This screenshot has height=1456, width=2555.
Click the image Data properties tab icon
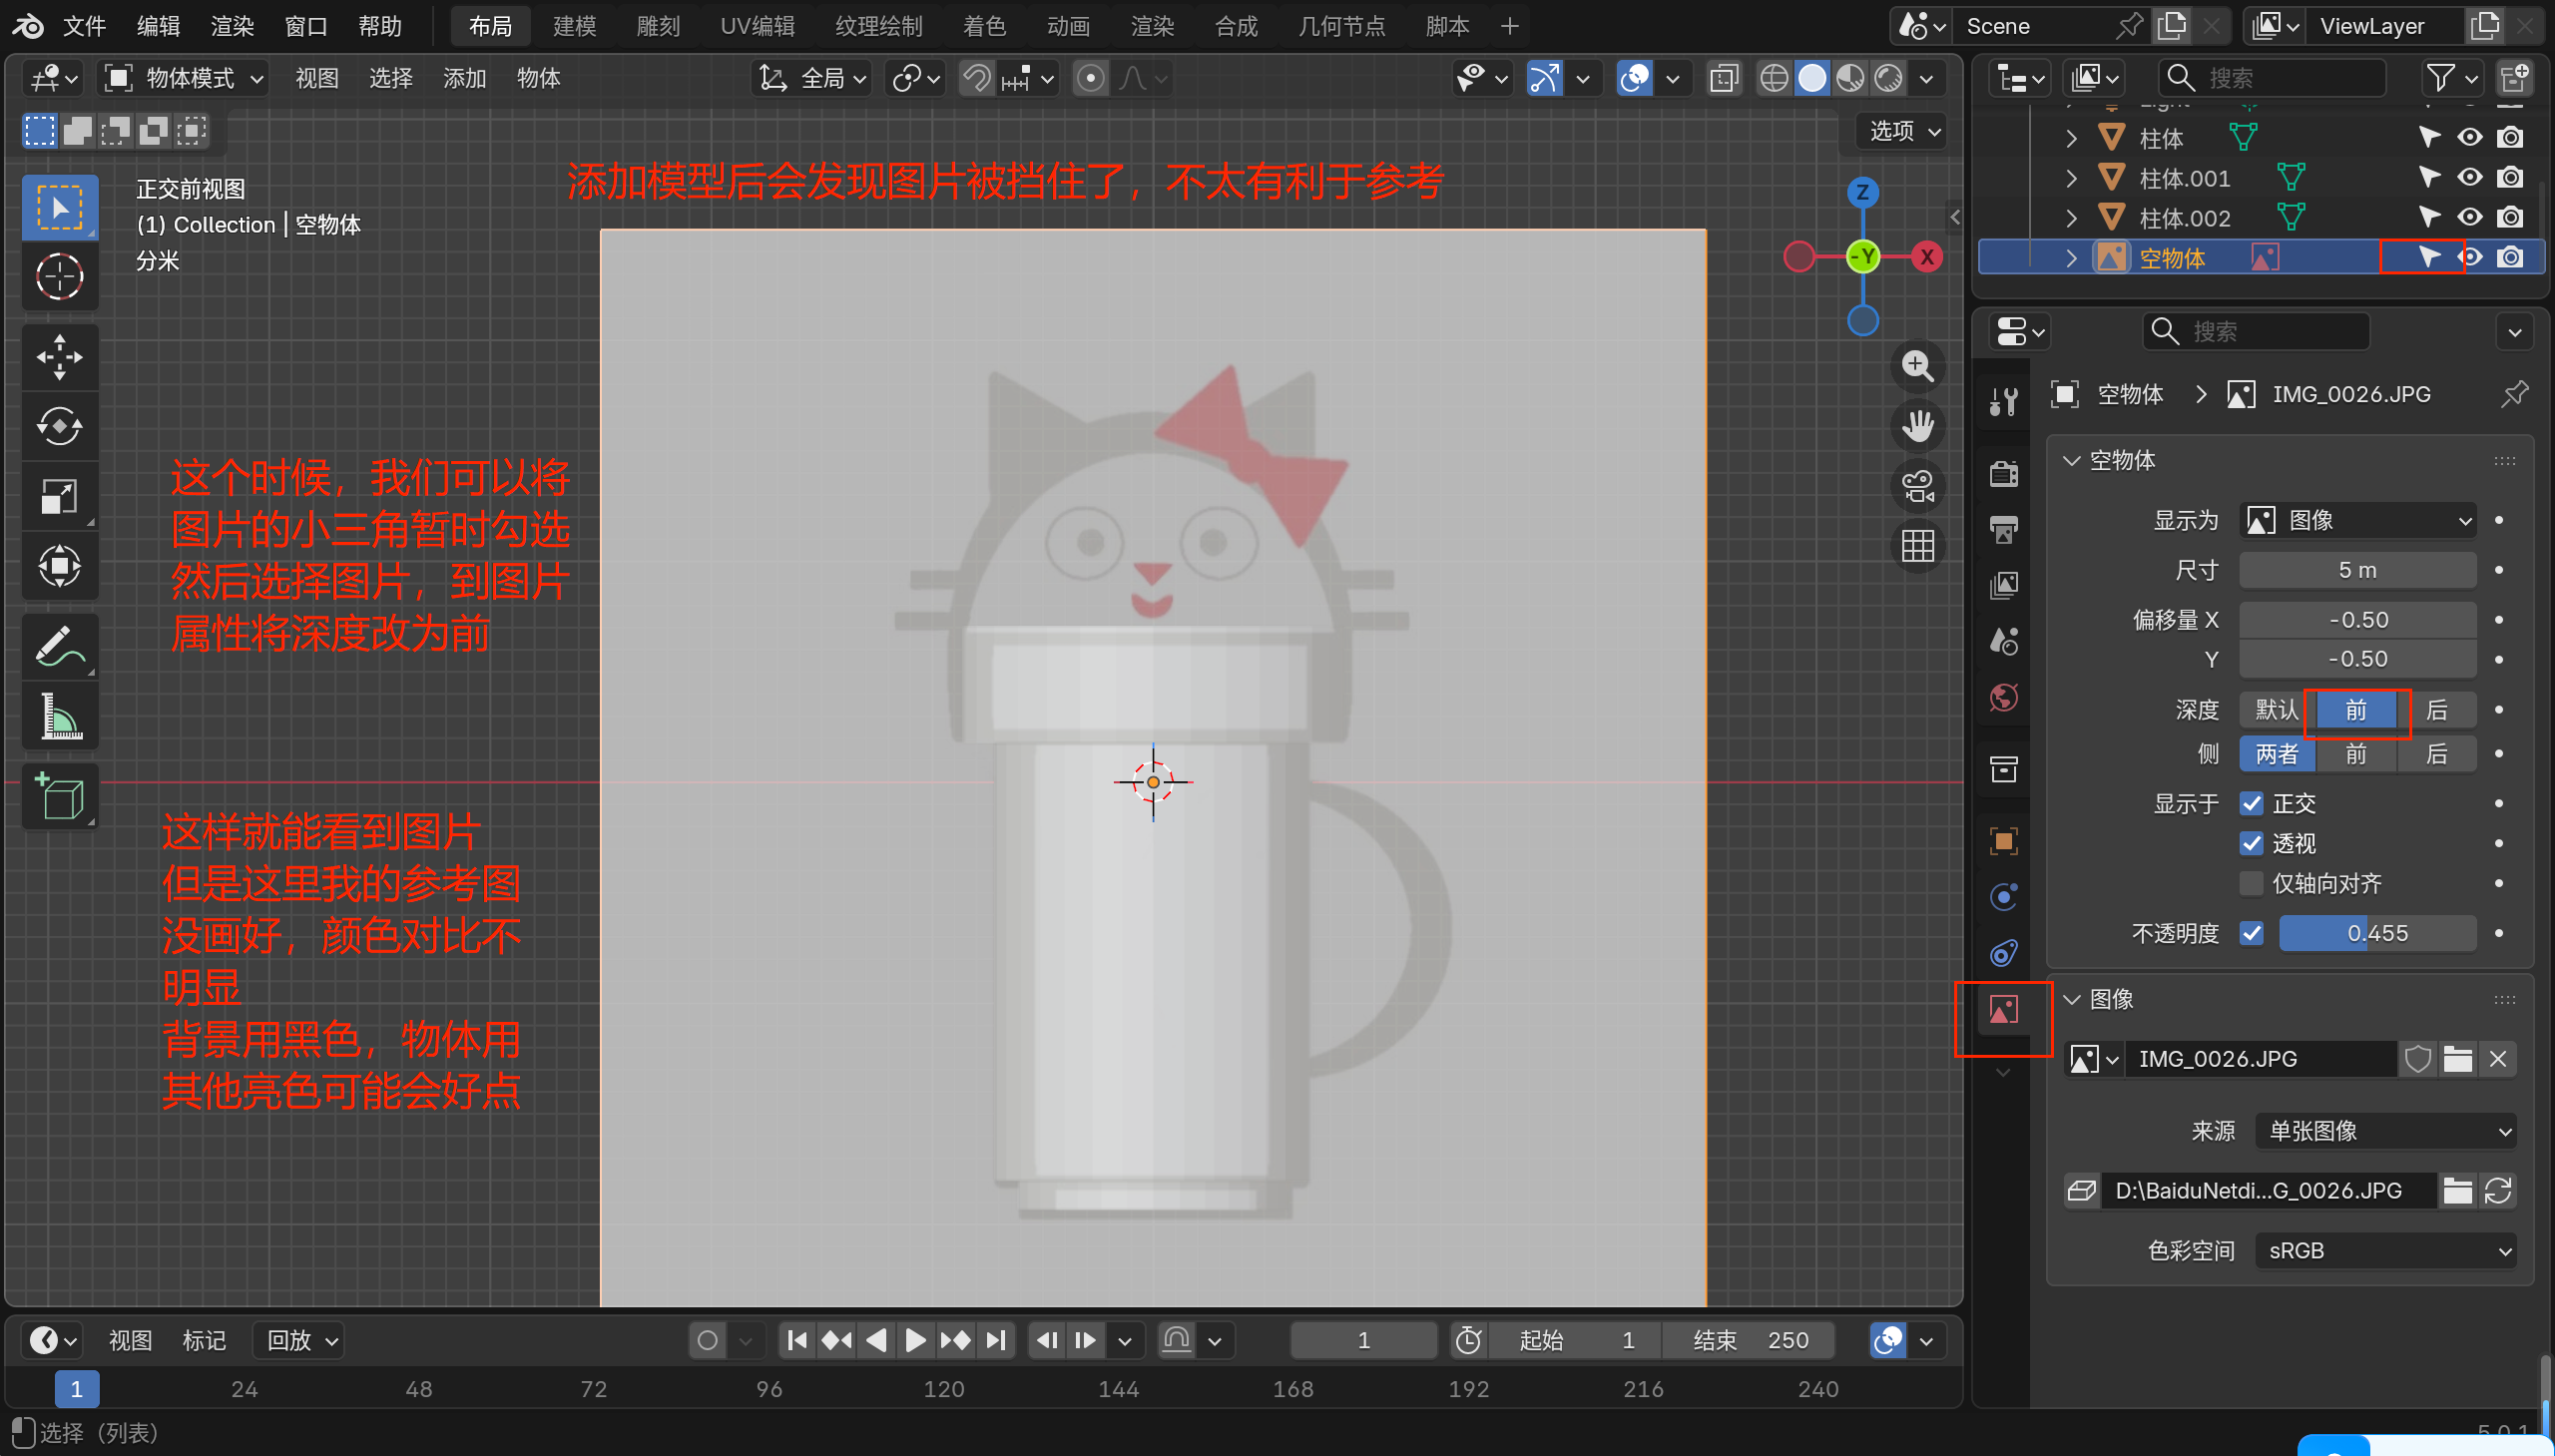2003,1010
